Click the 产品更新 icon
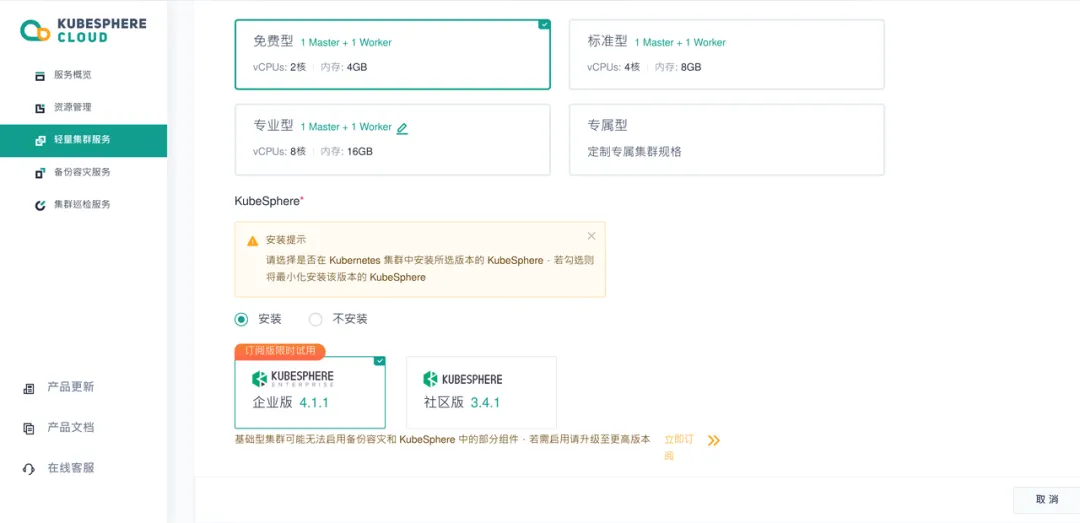1080x523 pixels. [x=29, y=388]
